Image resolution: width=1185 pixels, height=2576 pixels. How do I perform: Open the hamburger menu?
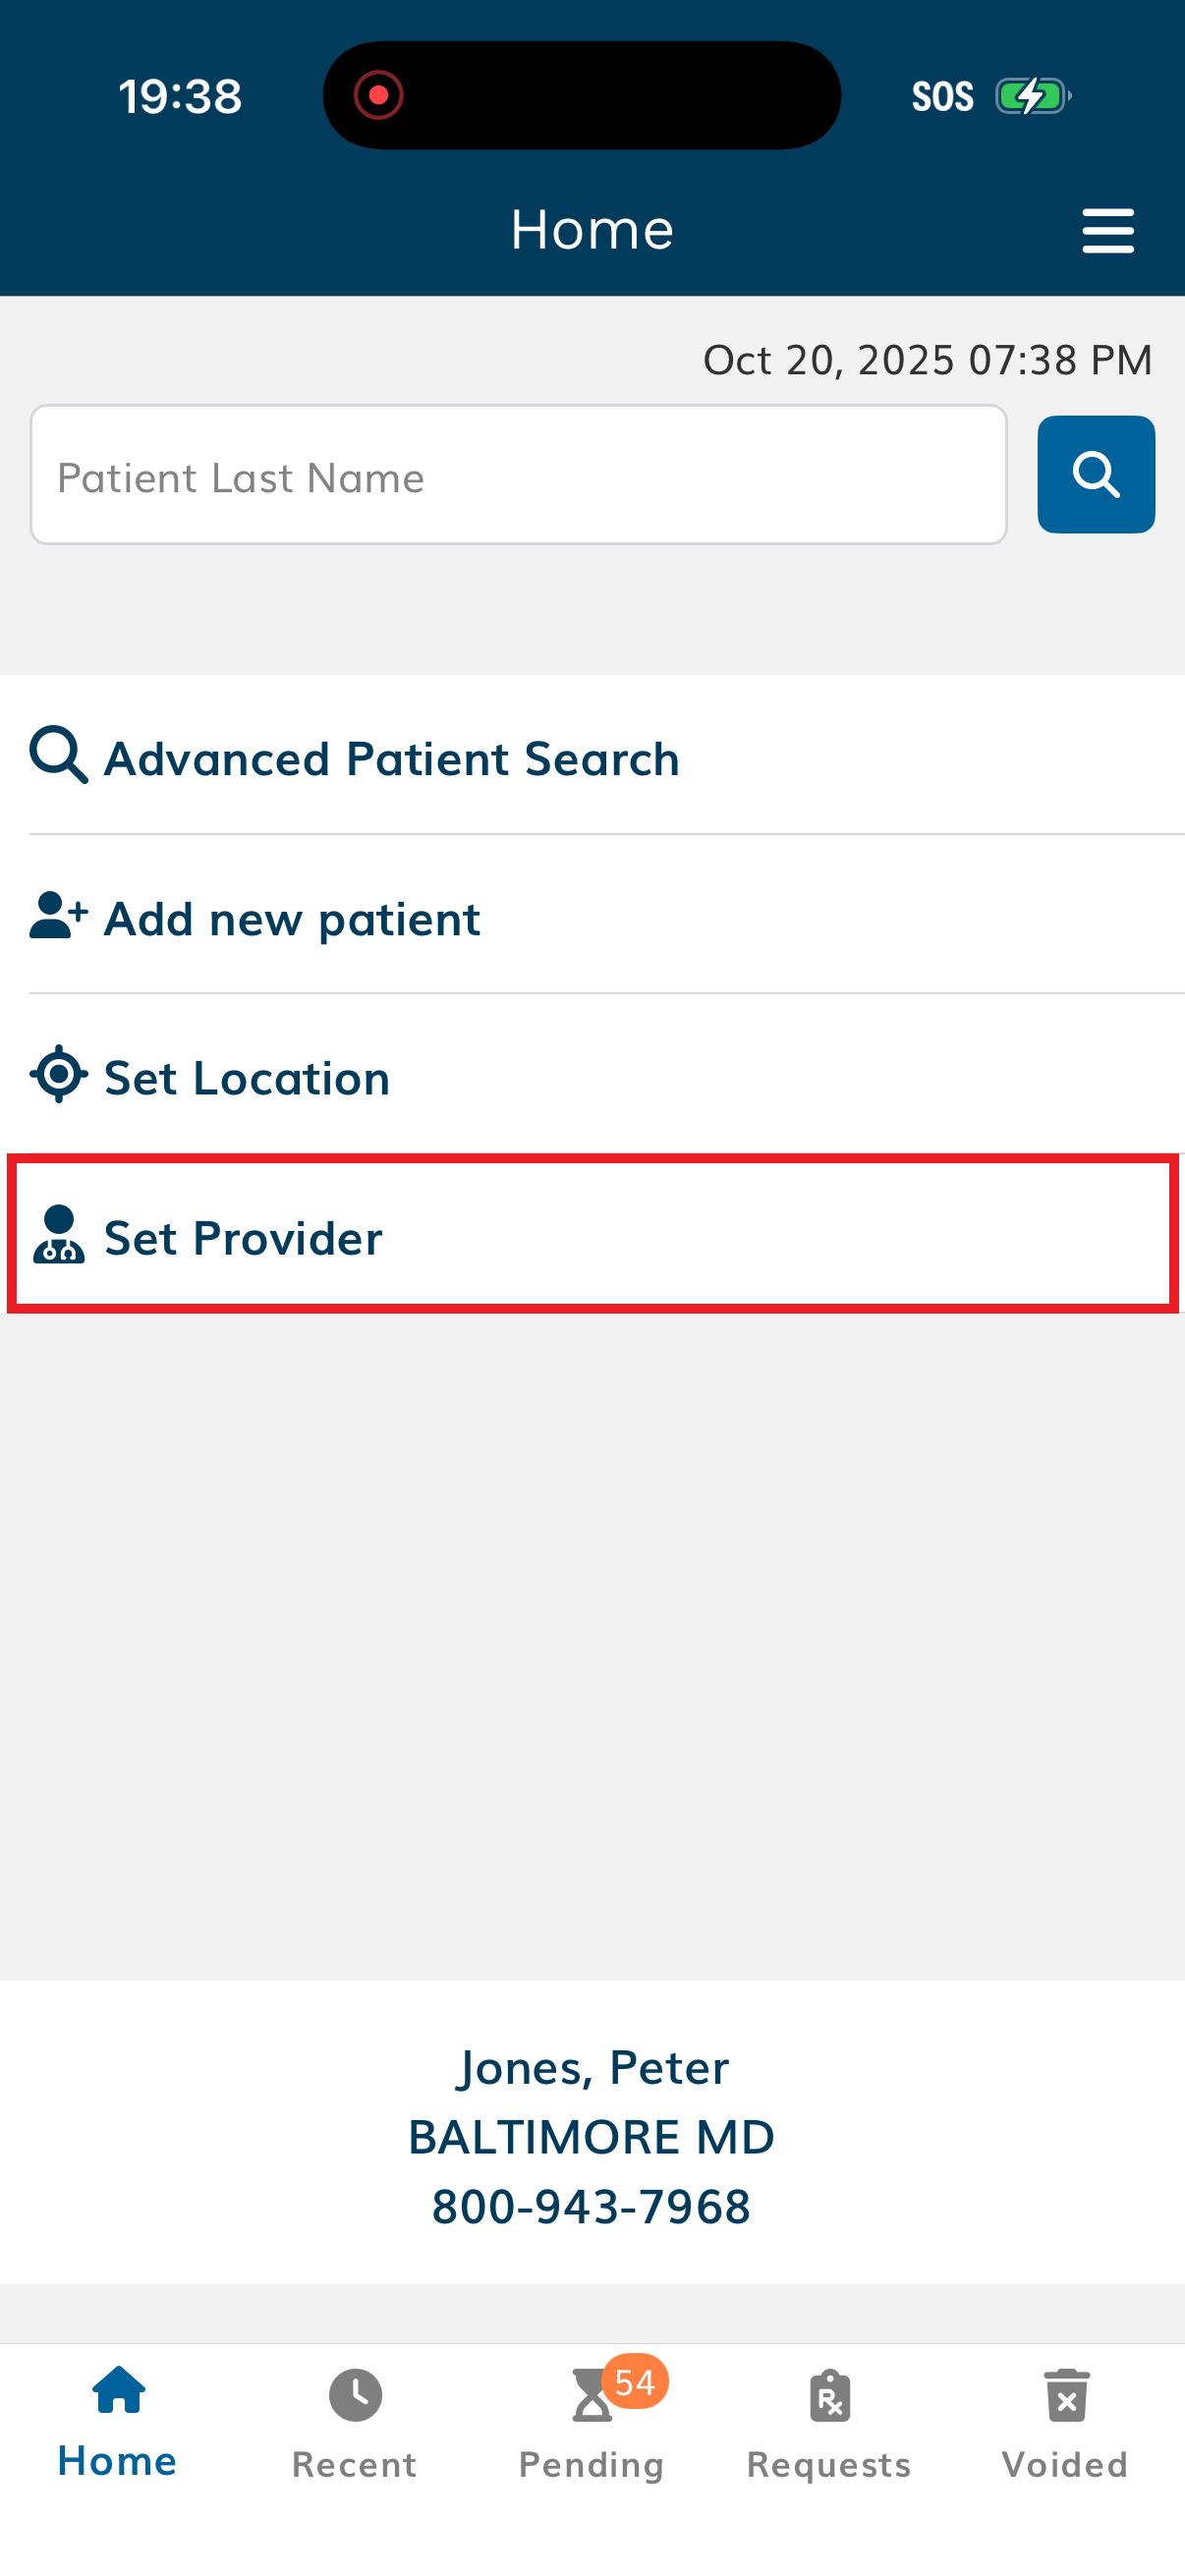(1107, 231)
